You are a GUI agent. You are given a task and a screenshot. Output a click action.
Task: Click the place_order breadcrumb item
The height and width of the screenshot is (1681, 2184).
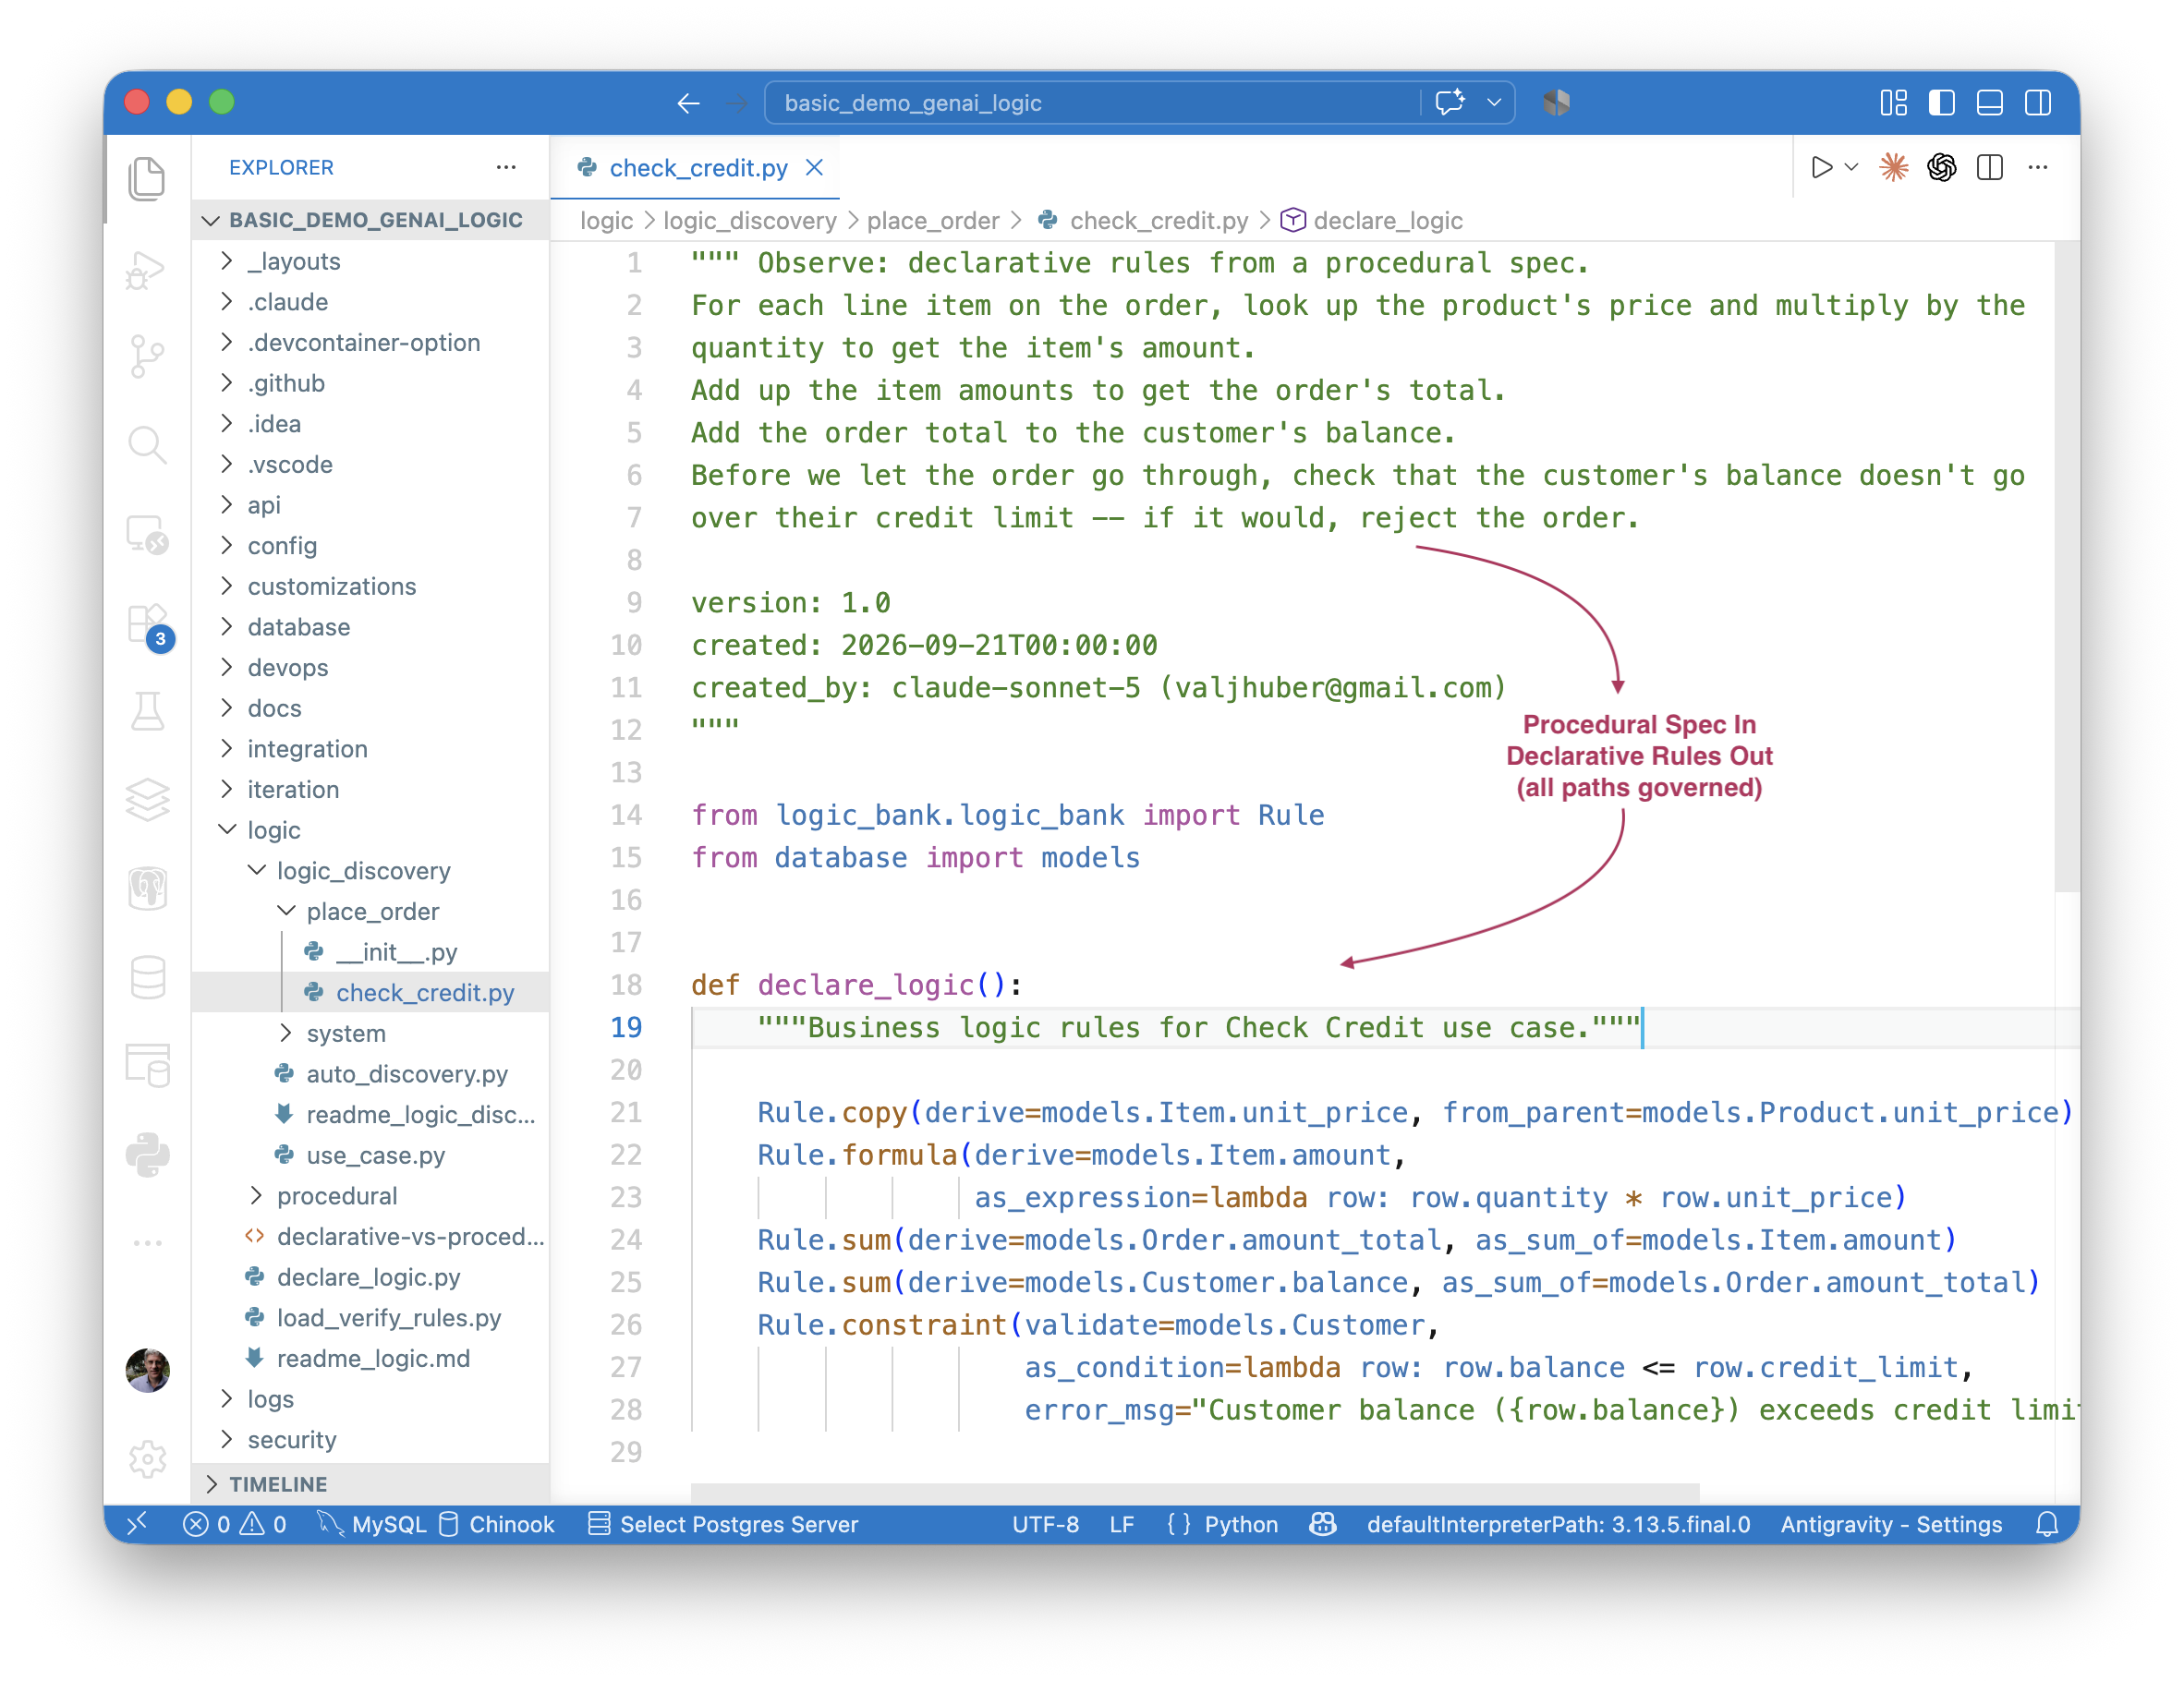coord(932,220)
